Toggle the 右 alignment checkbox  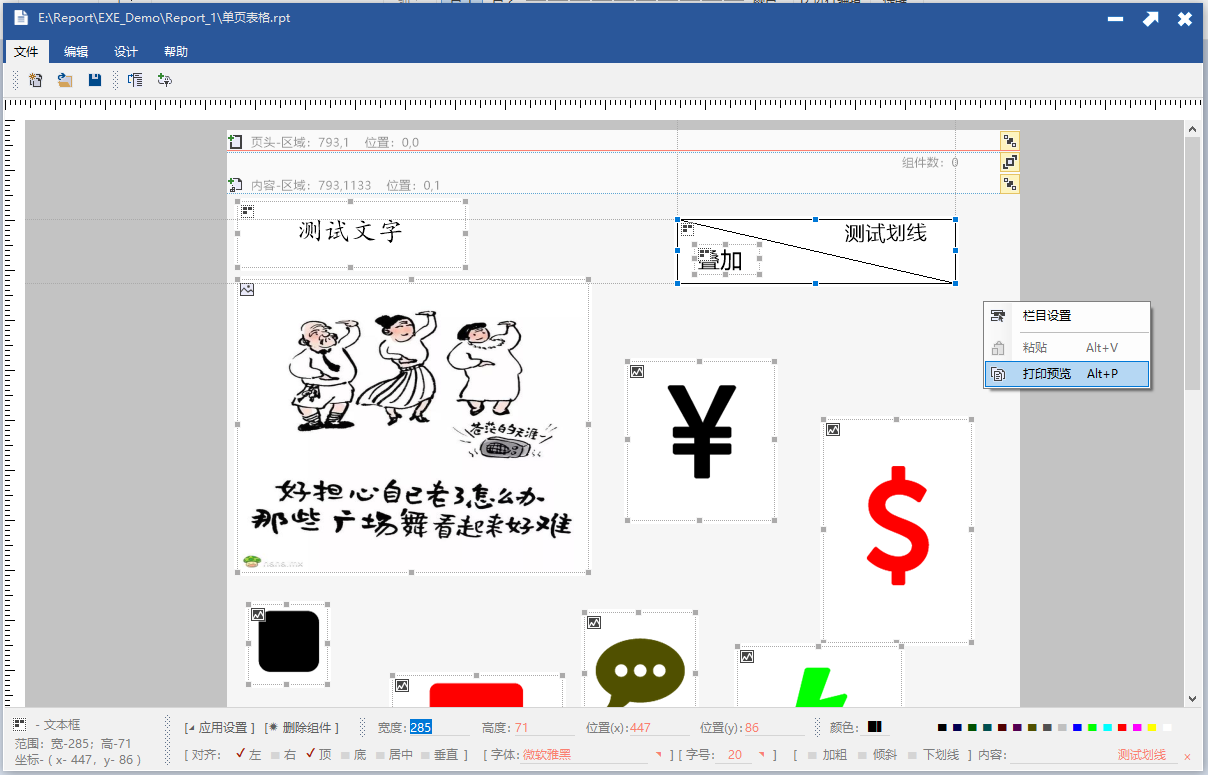pyautogui.click(x=275, y=755)
